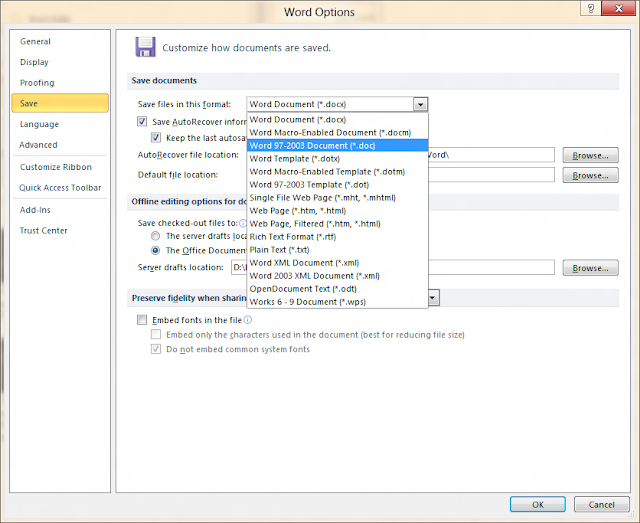This screenshot has width=640, height=523.
Task: Choose Word 97-2003 Document (*.doc)
Action: click(338, 146)
